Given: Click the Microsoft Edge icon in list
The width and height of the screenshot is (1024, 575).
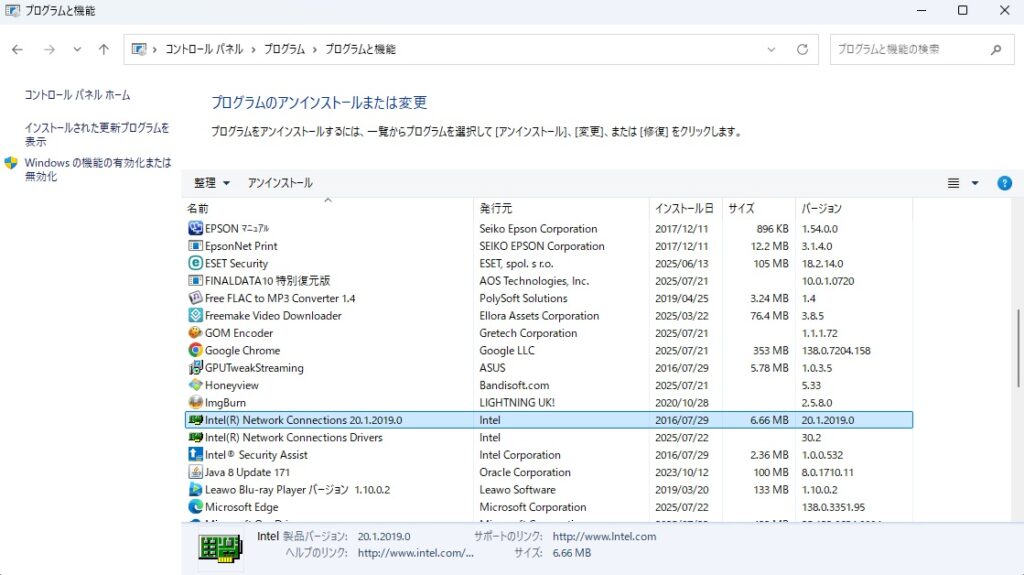Looking at the screenshot, I should (x=195, y=507).
